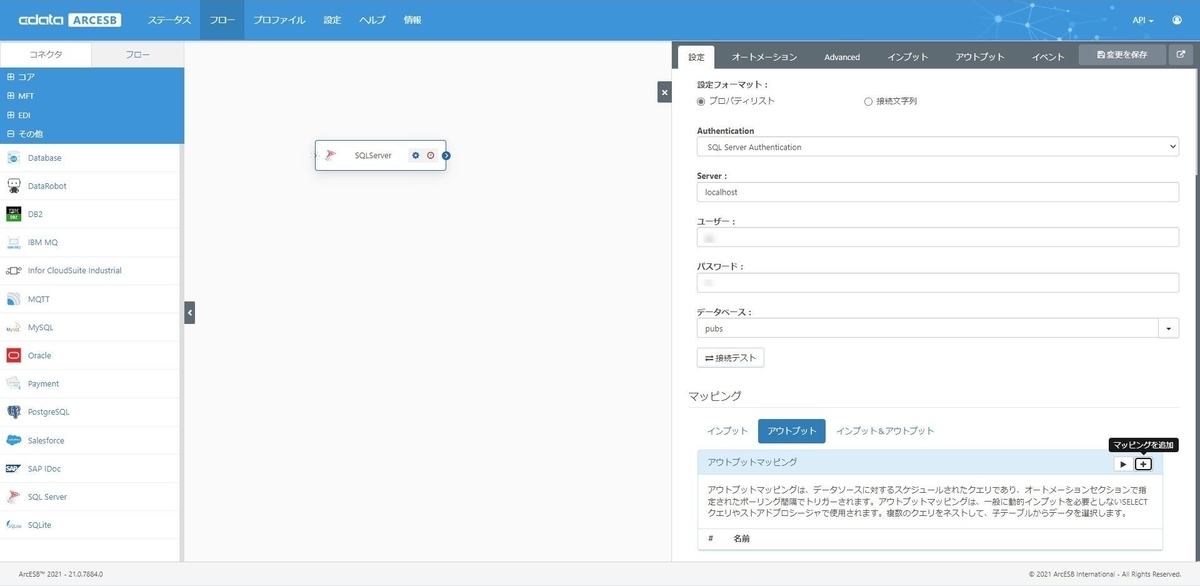Select インプット mapping tab
Image resolution: width=1200 pixels, height=586 pixels.
pos(728,431)
